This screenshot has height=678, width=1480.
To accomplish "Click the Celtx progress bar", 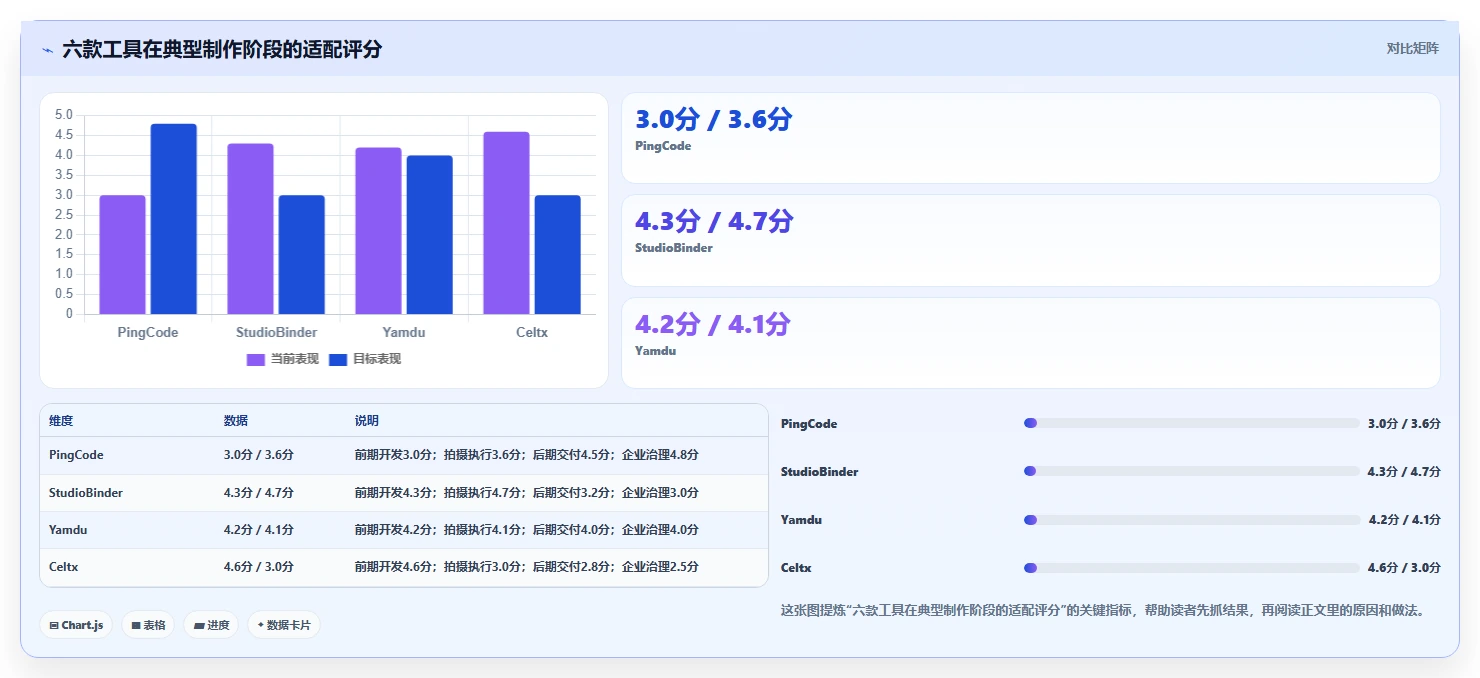I will click(x=1192, y=568).
